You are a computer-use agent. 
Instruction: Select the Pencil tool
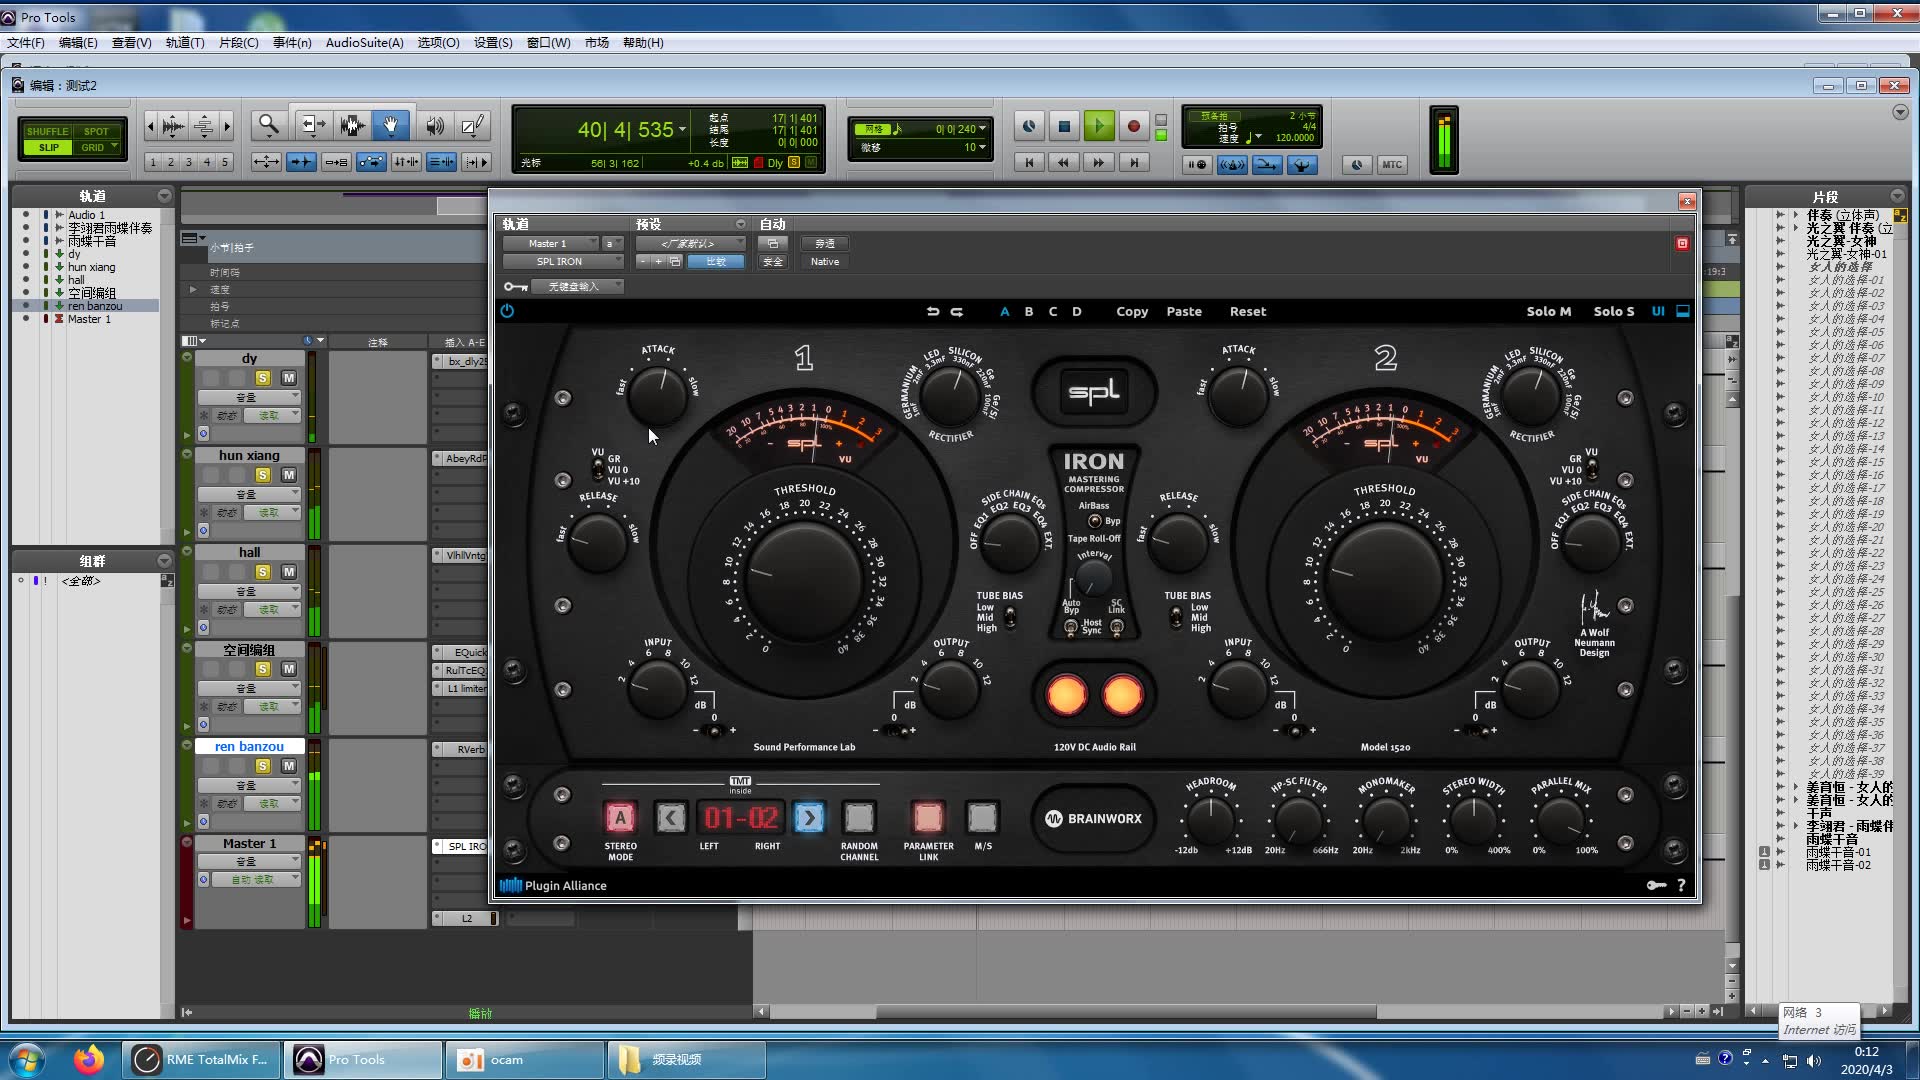coord(472,125)
